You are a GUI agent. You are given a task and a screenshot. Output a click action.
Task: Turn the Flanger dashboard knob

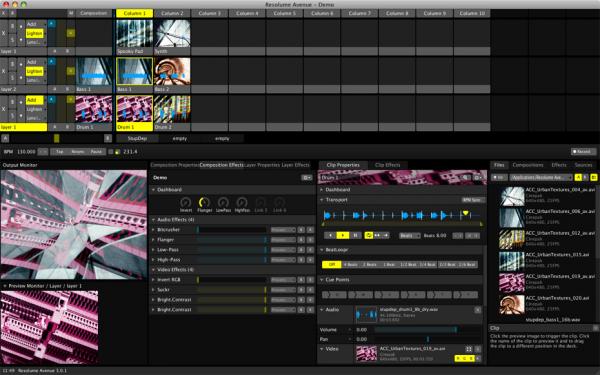(204, 202)
